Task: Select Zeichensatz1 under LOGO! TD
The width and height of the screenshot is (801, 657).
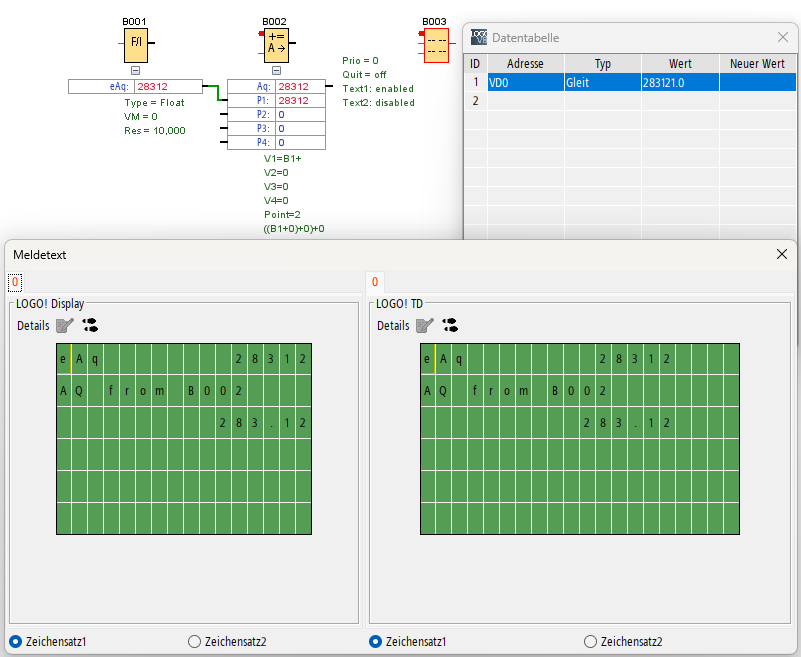Action: click(376, 641)
